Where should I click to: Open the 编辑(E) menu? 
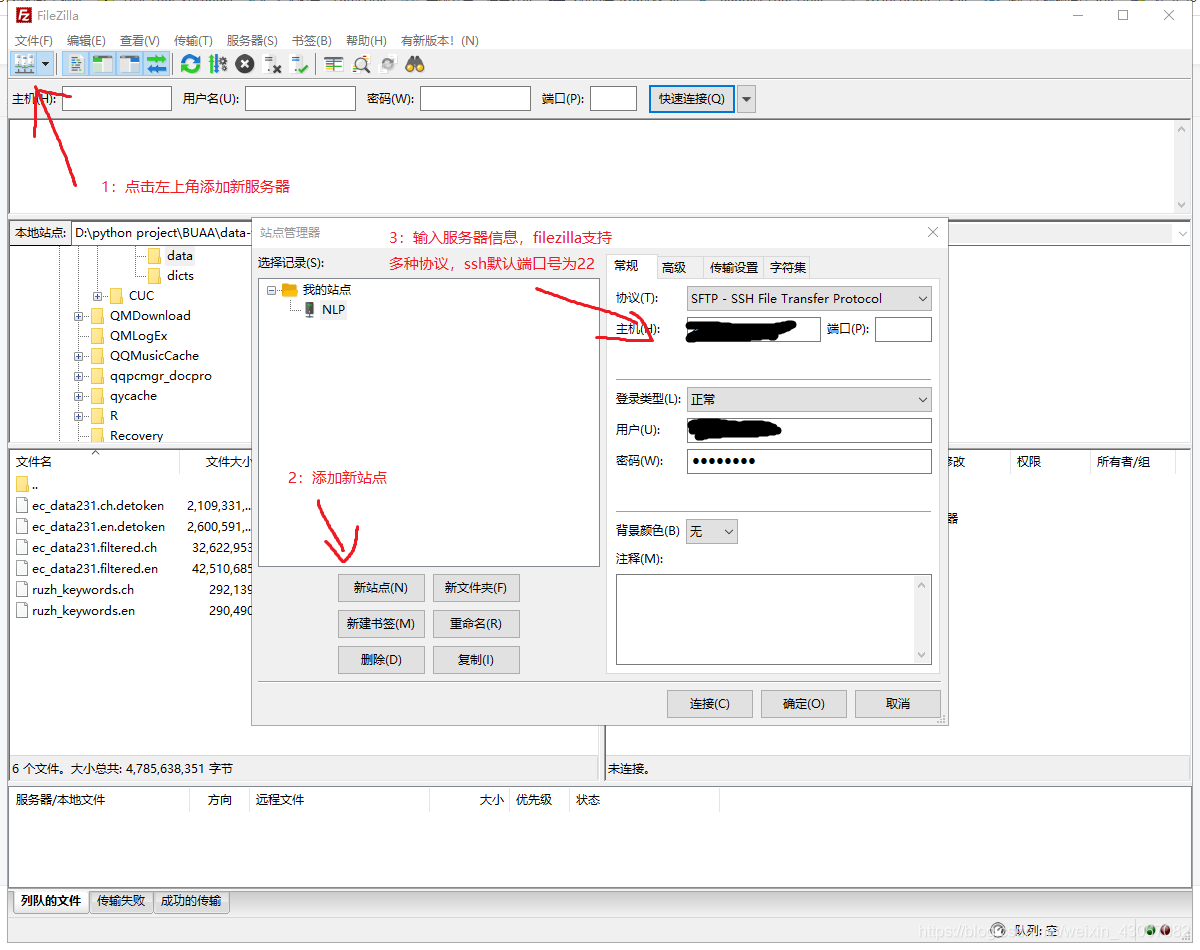86,40
